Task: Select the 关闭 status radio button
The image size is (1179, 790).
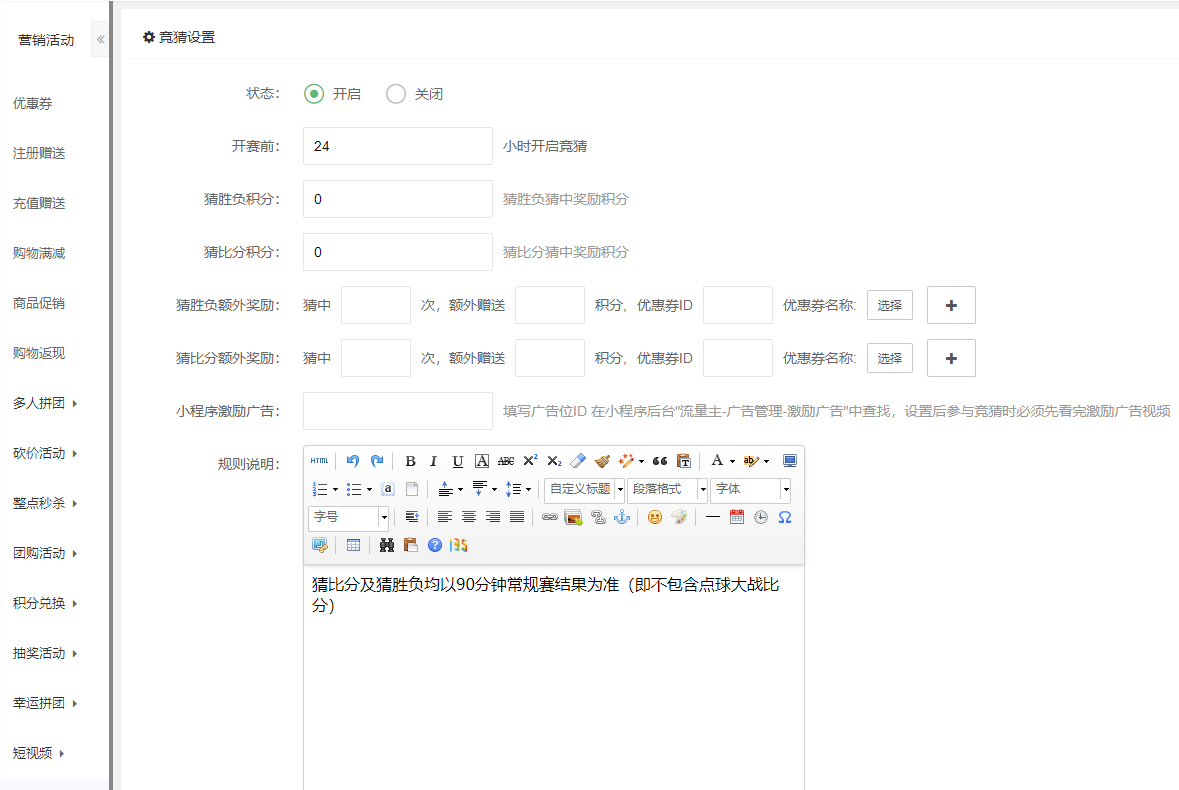Action: (396, 94)
